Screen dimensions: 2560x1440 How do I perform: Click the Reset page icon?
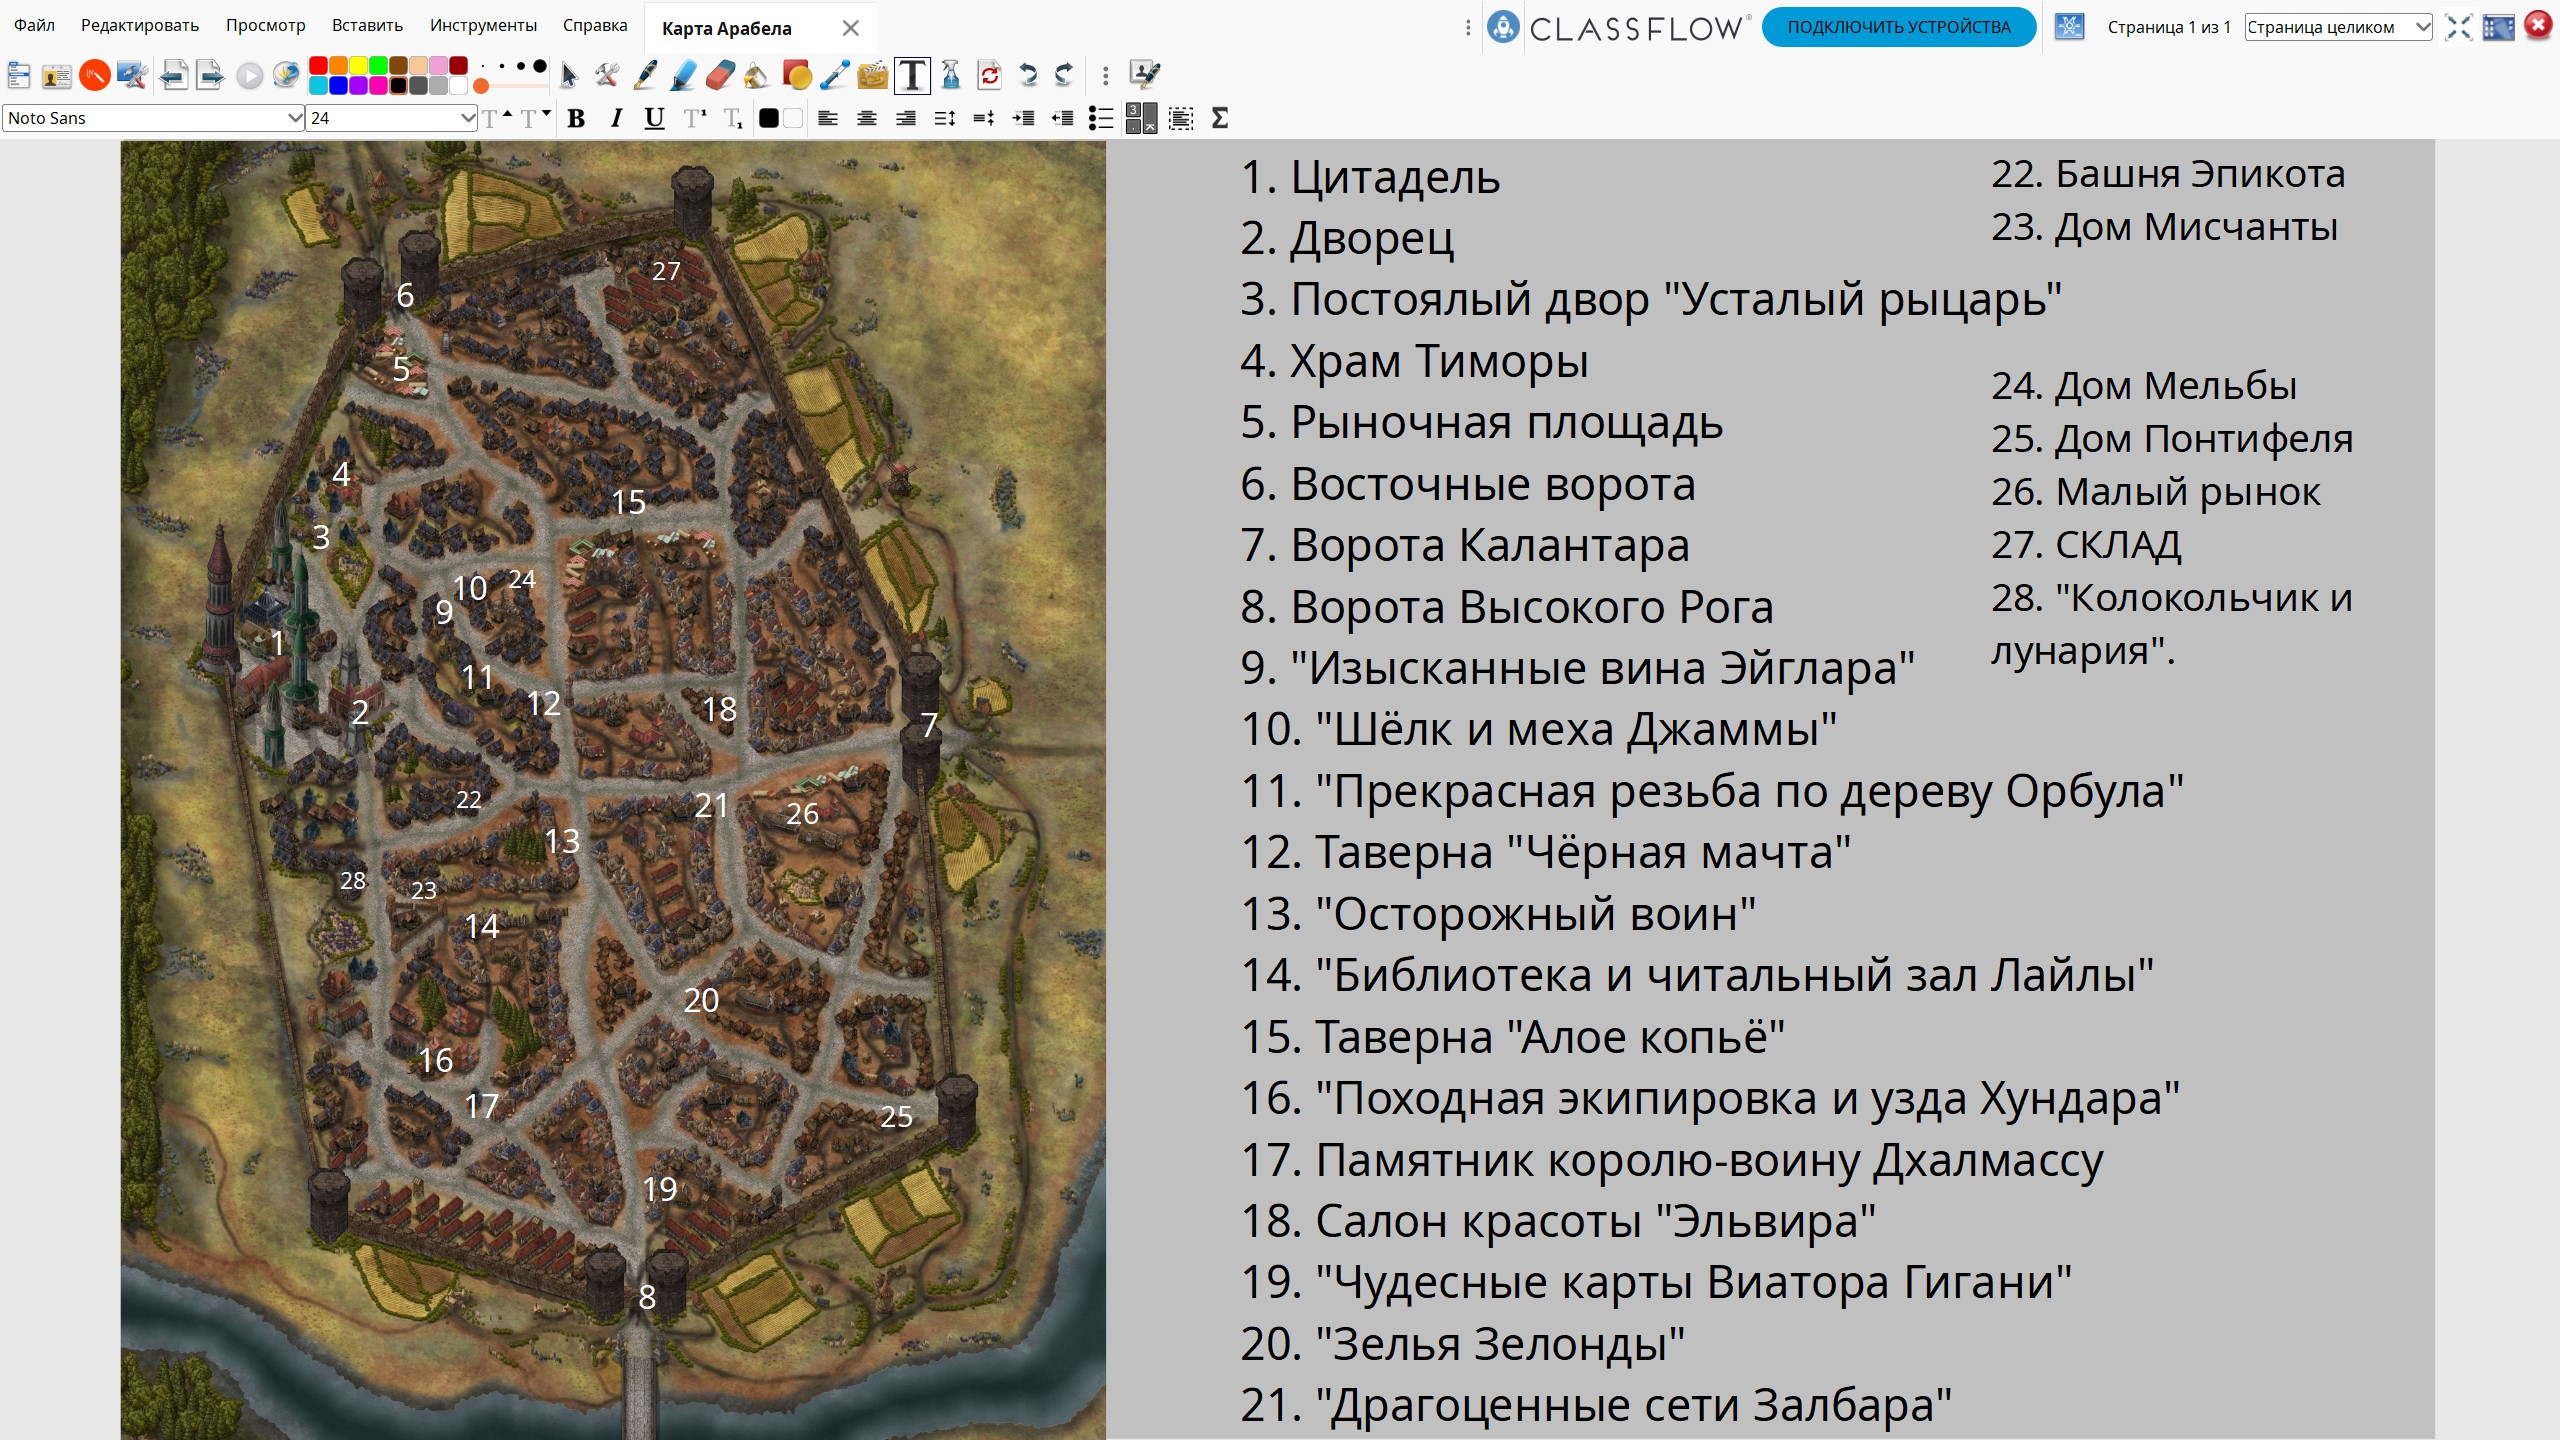click(x=989, y=75)
